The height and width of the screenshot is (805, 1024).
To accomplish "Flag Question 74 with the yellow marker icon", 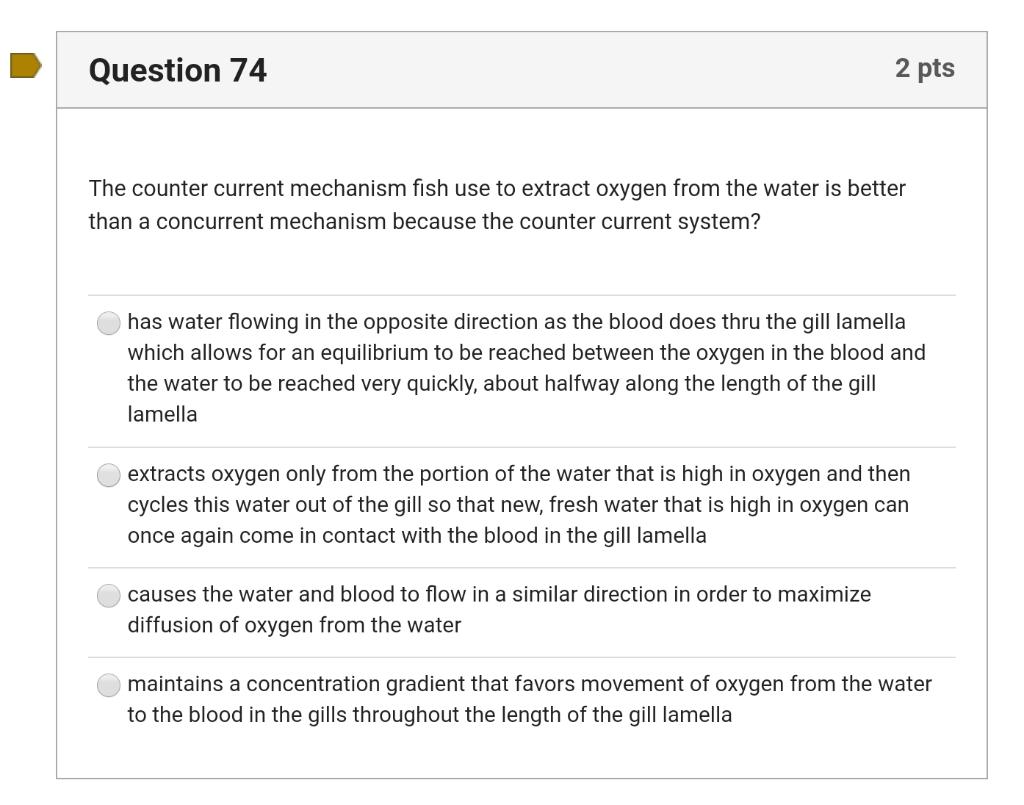I will coord(24,66).
